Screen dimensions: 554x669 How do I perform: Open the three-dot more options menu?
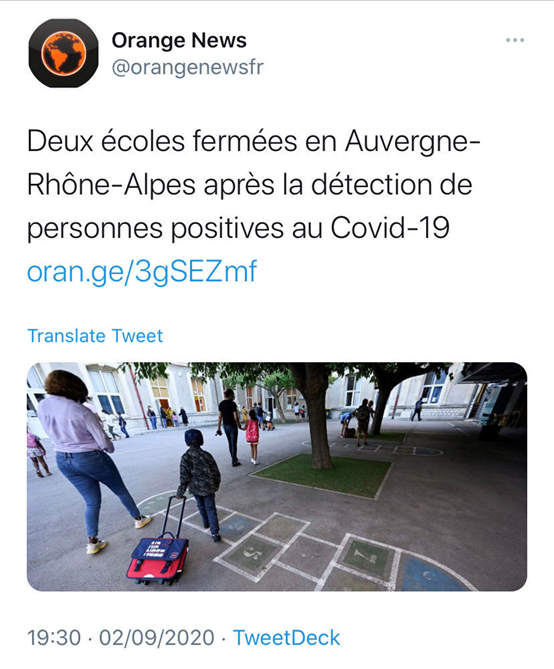coord(515,41)
